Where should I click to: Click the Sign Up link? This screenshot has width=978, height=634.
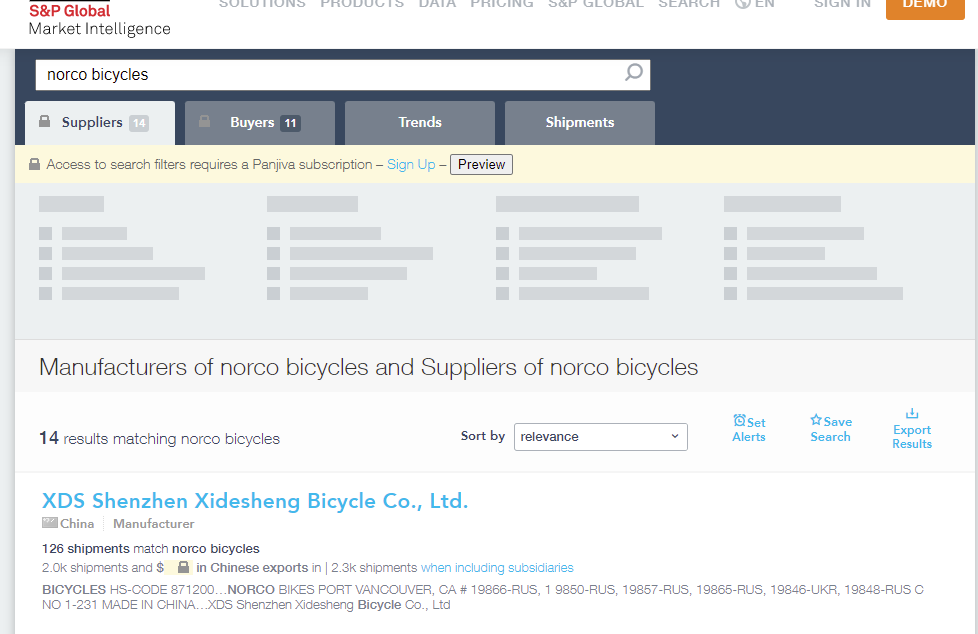point(411,165)
